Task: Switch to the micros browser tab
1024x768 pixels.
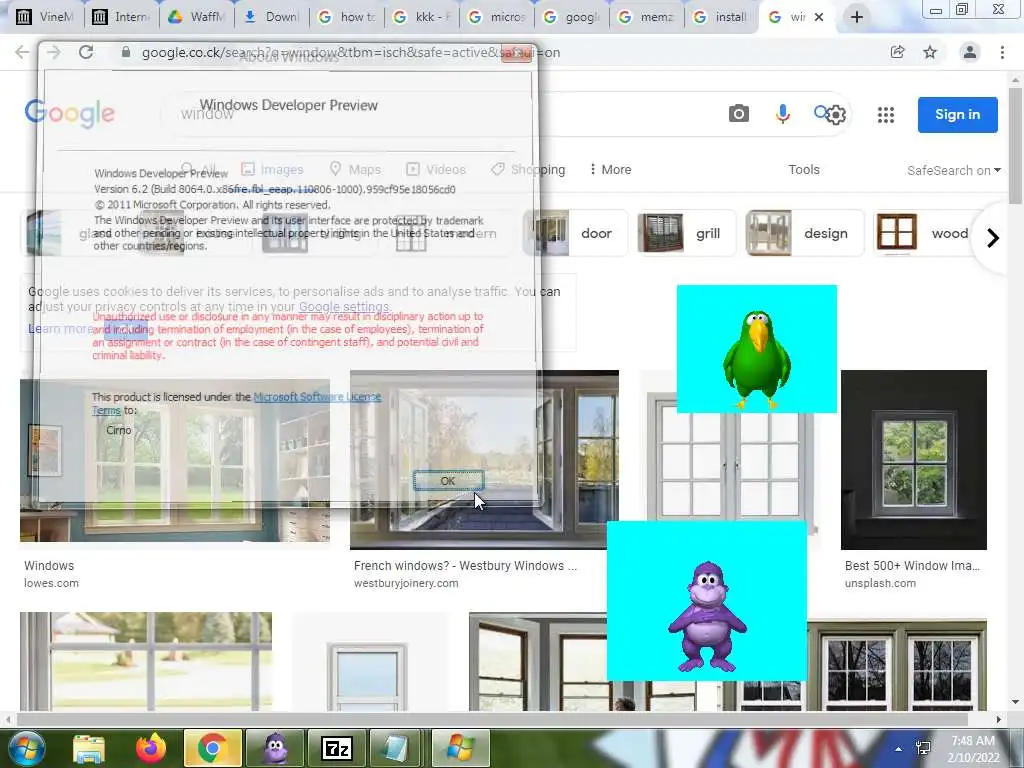Action: point(496,17)
